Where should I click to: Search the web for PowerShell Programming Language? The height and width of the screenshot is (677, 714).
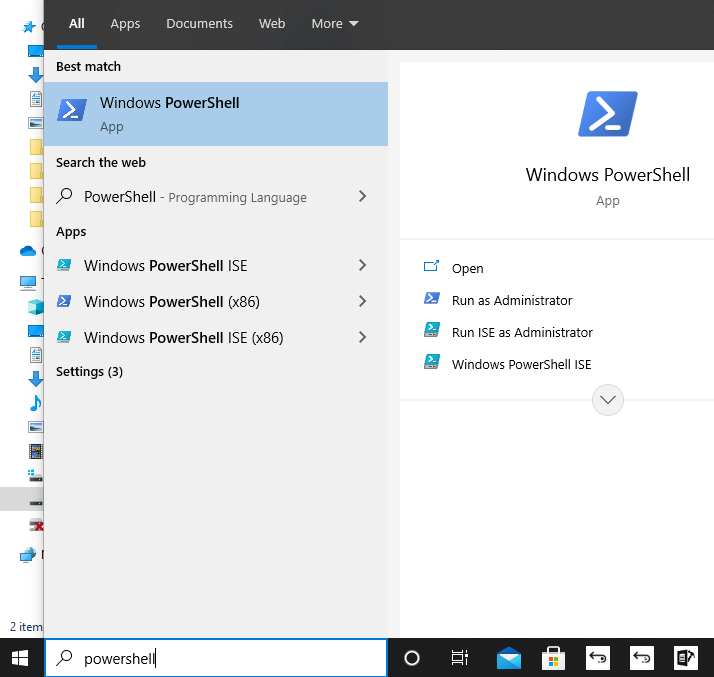(216, 196)
